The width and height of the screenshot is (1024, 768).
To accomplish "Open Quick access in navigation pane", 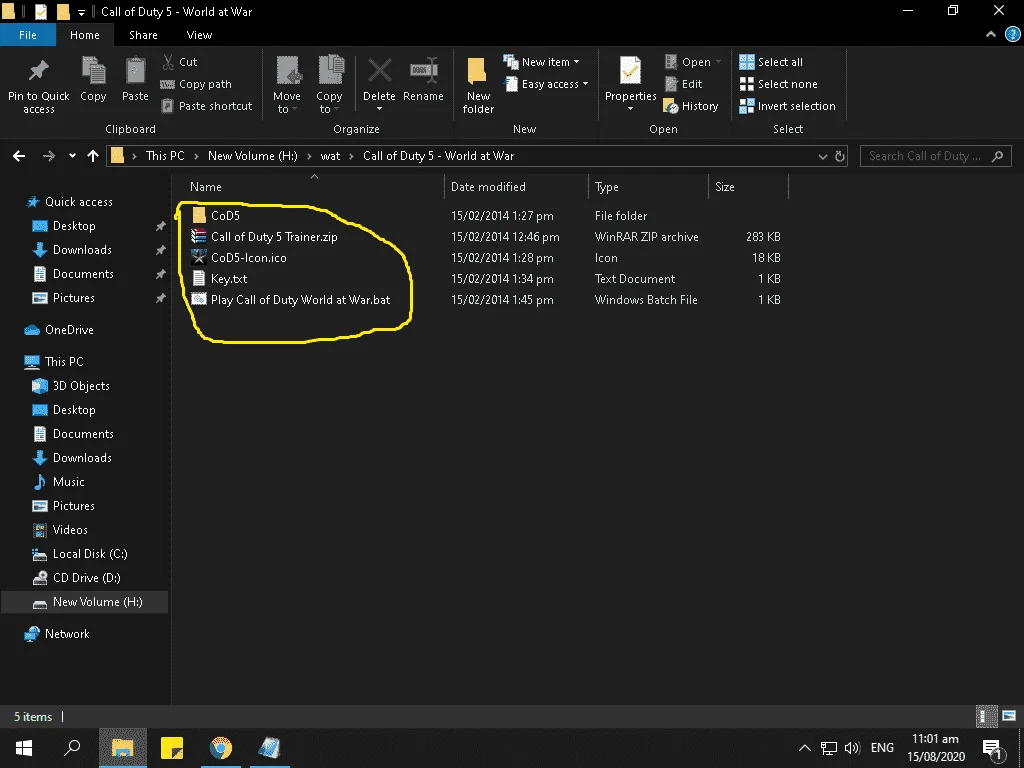I will tap(78, 202).
